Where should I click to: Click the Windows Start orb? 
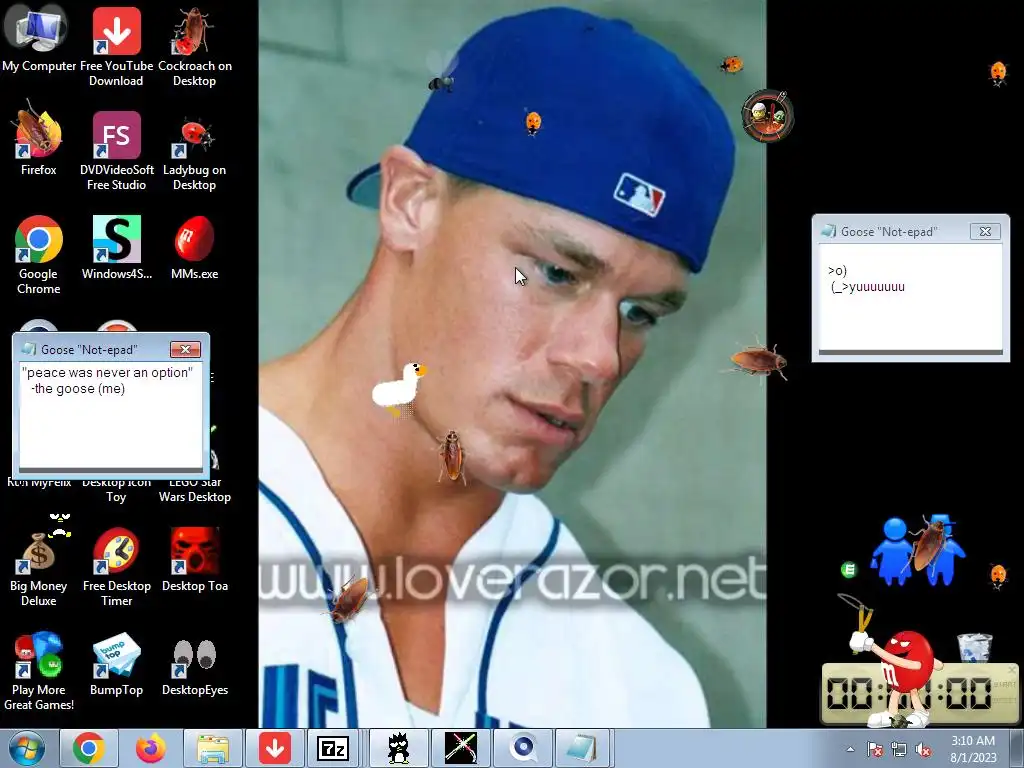[27, 748]
